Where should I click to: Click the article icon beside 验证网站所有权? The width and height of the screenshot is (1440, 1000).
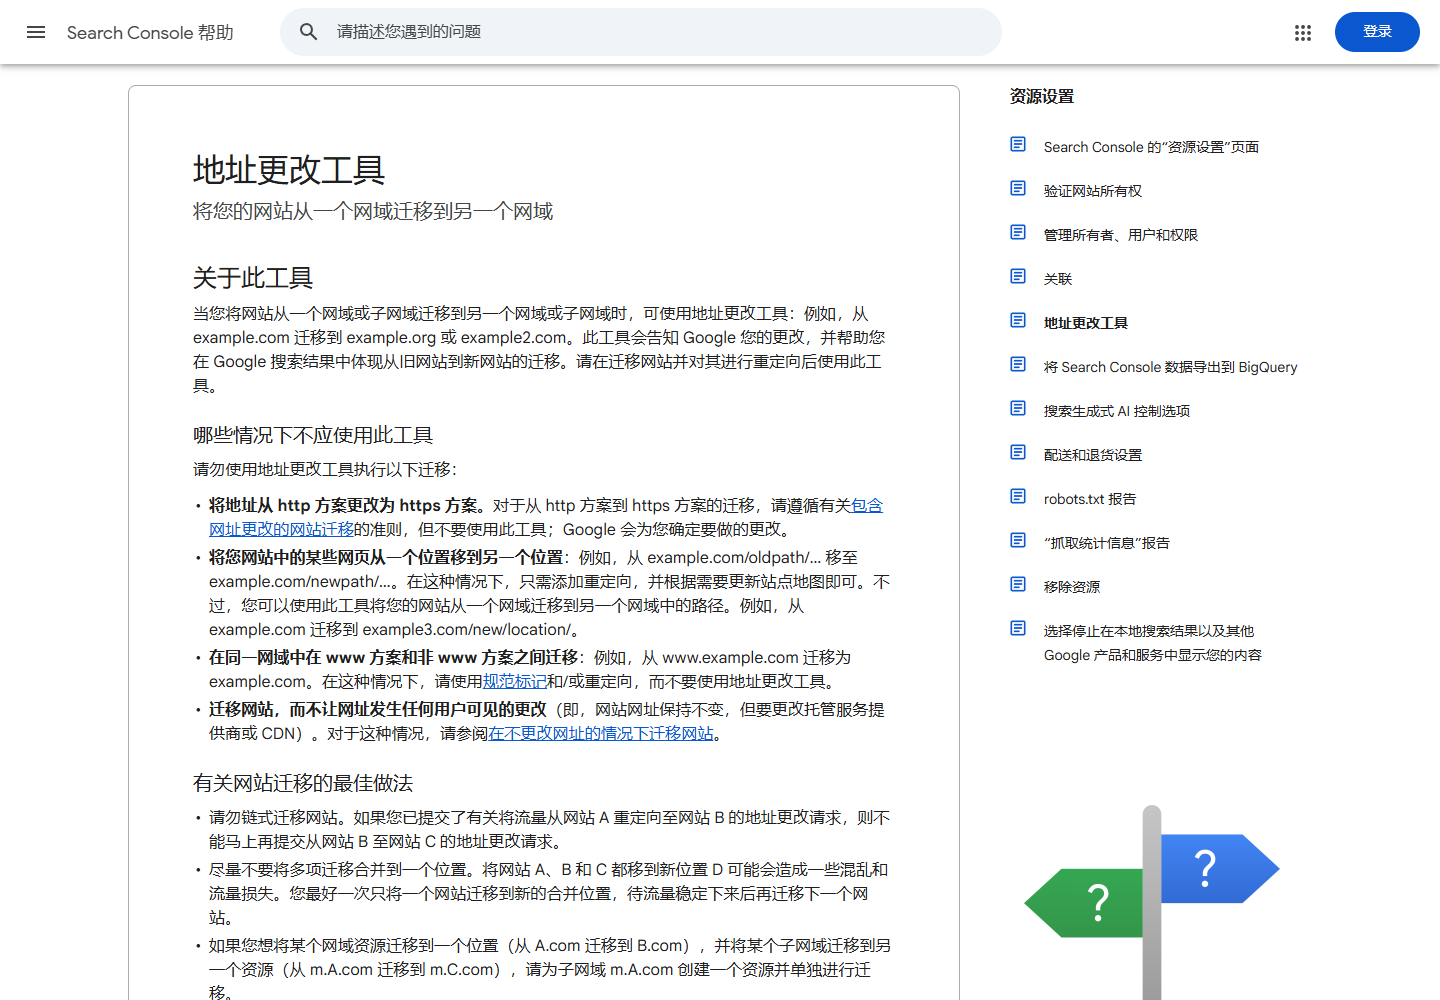pos(1018,189)
